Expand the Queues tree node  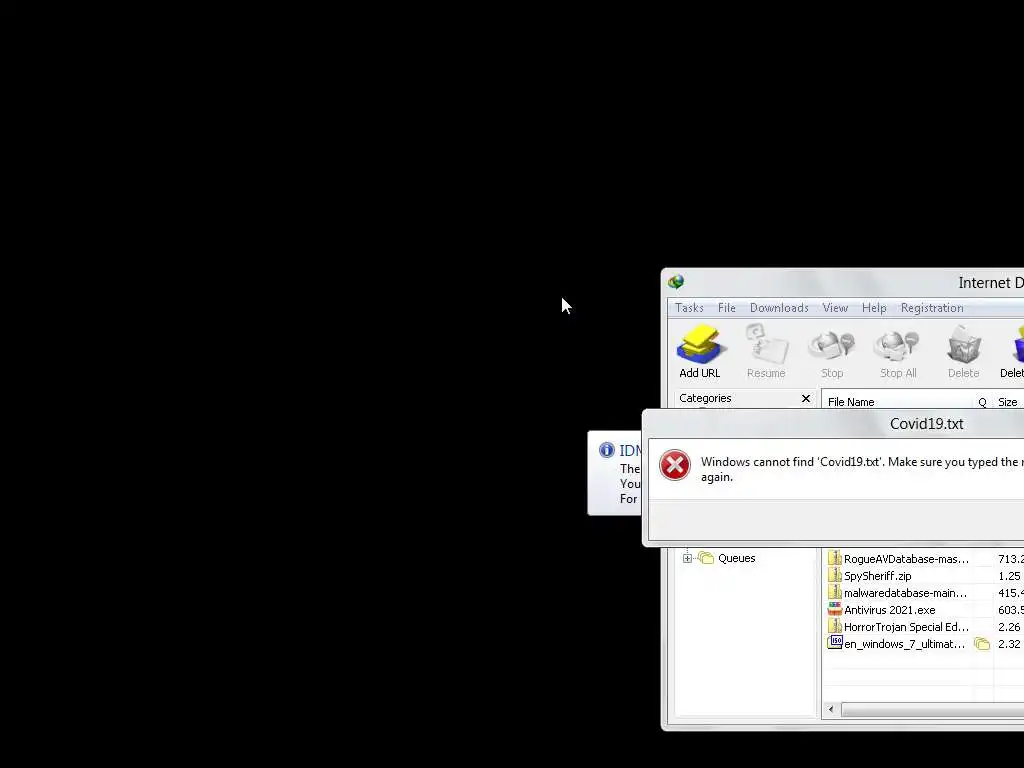(x=687, y=558)
